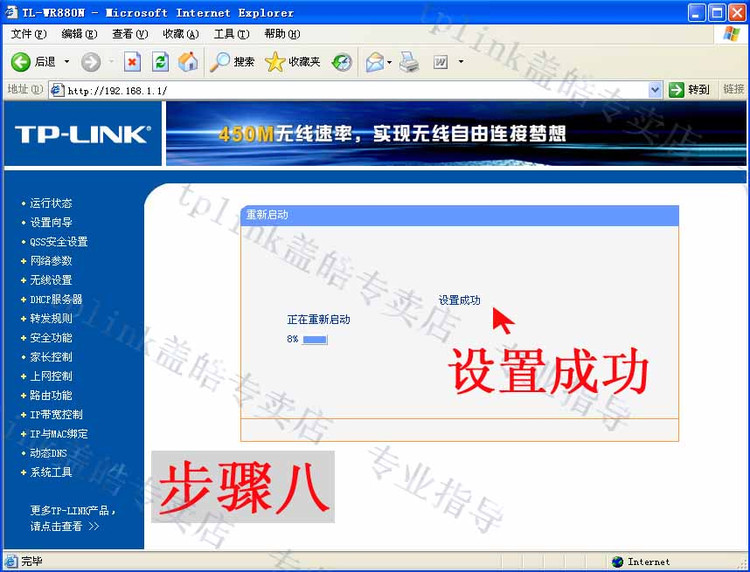Click the Refresh page icon
750x572 pixels.
(x=160, y=62)
